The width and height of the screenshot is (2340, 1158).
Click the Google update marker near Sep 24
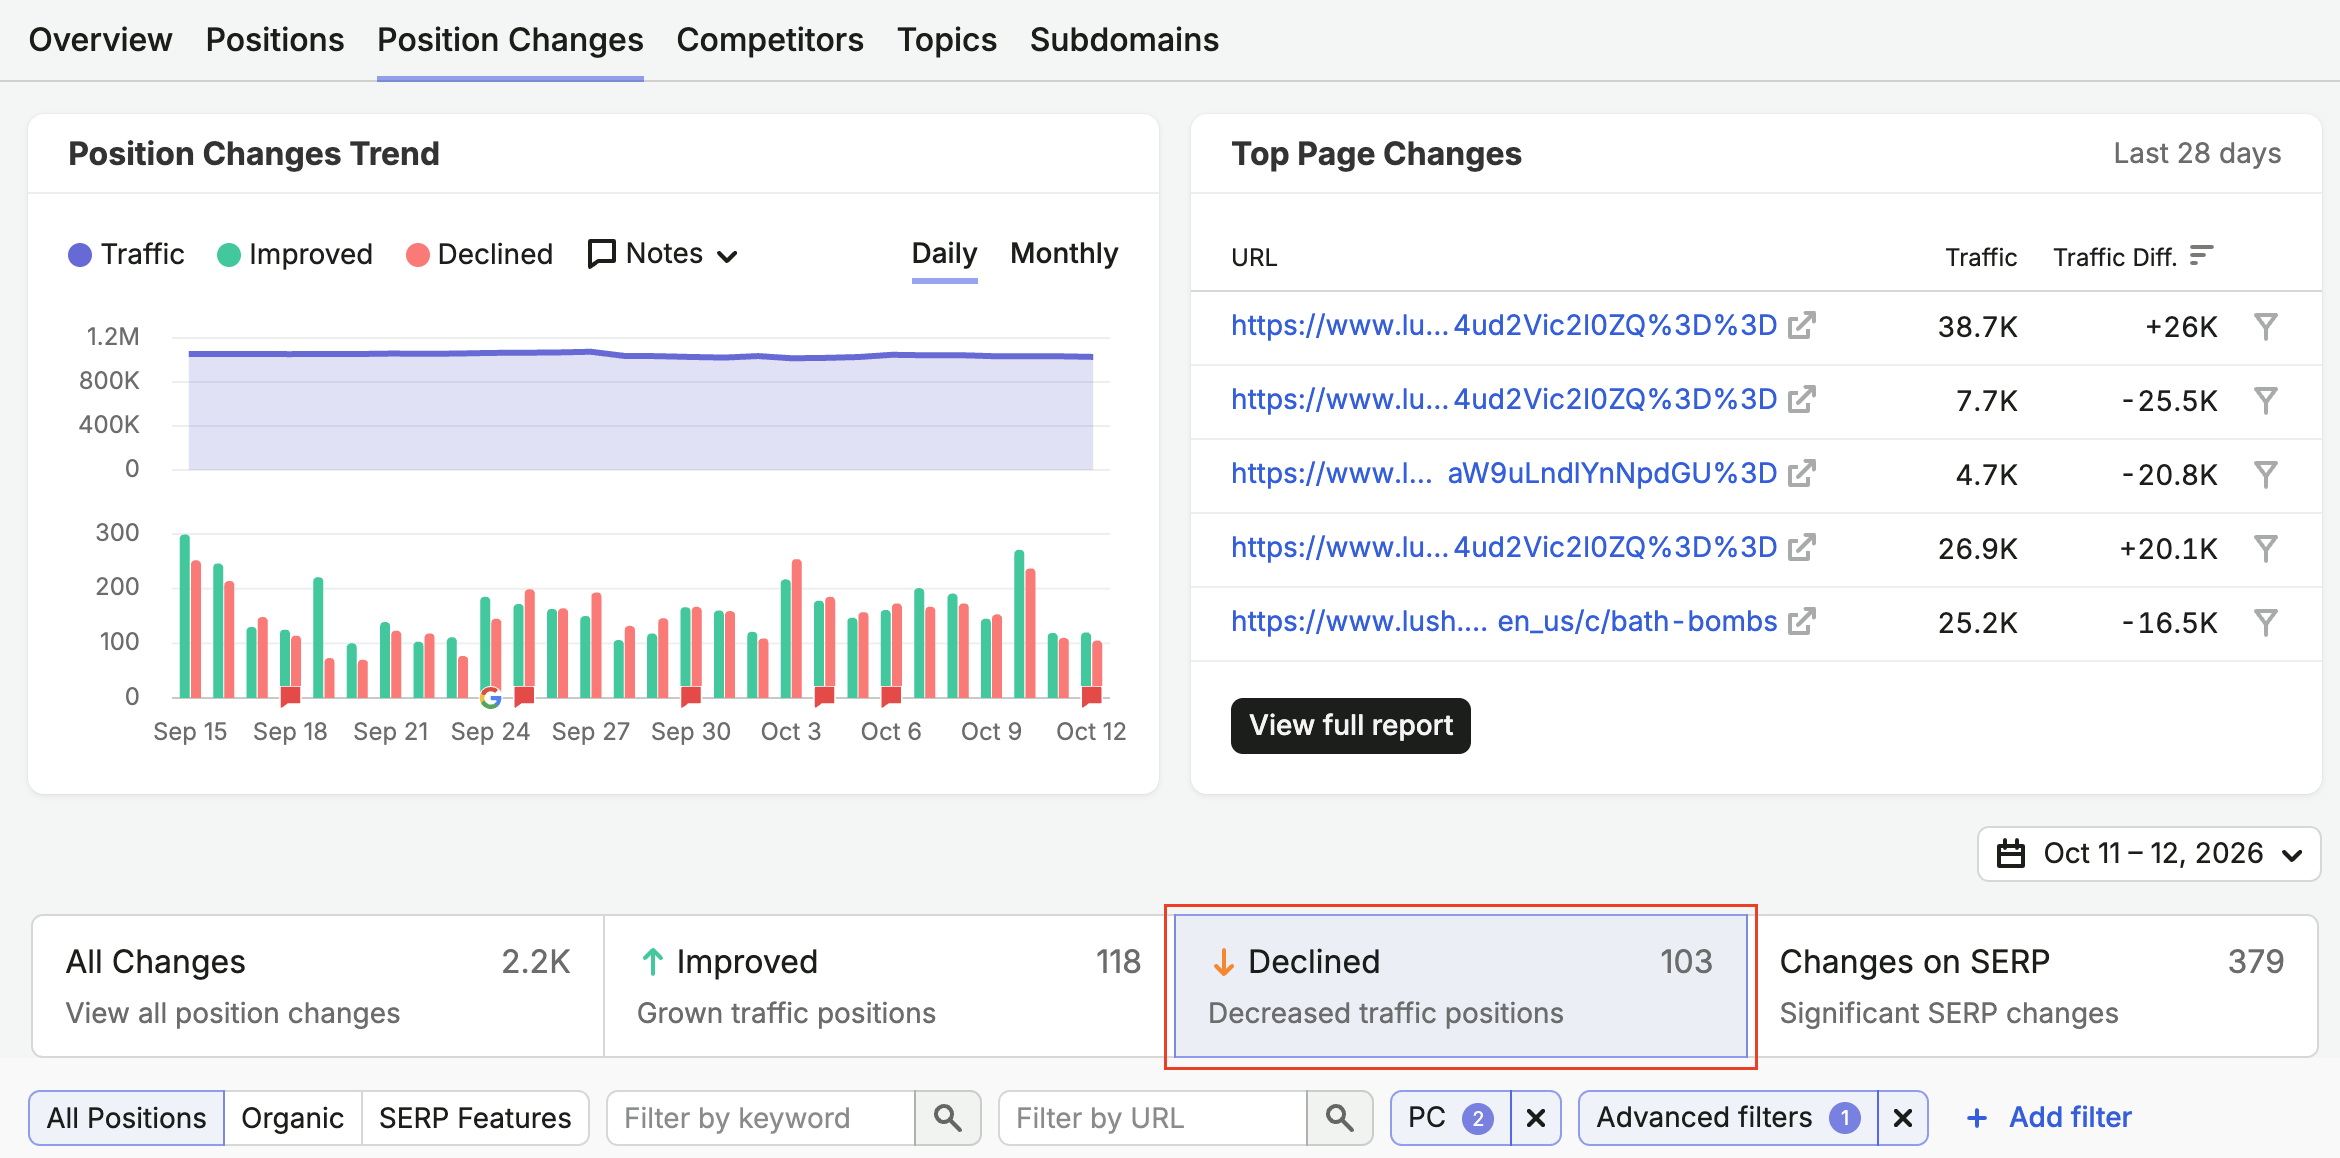pos(490,698)
